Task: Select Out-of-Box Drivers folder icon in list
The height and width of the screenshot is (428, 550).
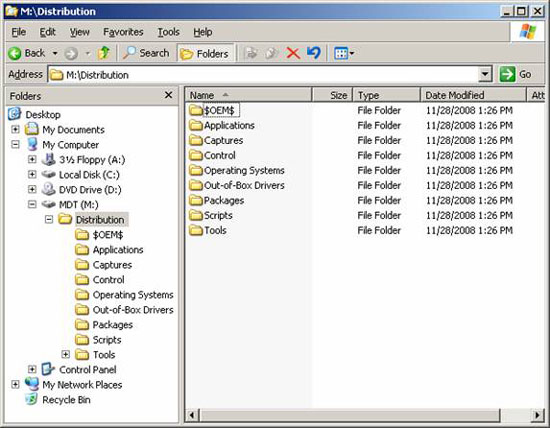Action: click(196, 185)
